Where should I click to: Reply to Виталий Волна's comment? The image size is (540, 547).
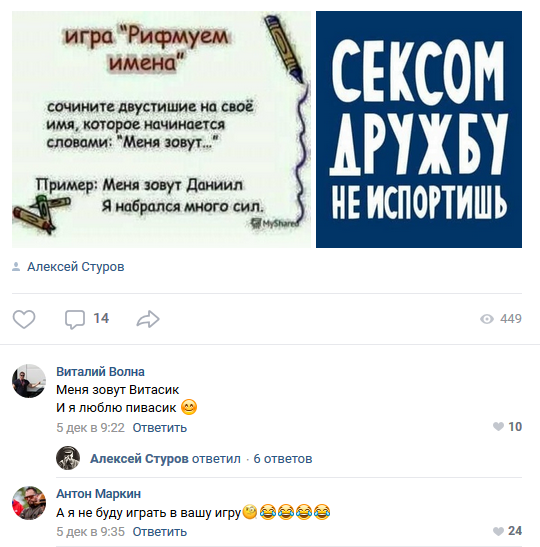point(160,428)
